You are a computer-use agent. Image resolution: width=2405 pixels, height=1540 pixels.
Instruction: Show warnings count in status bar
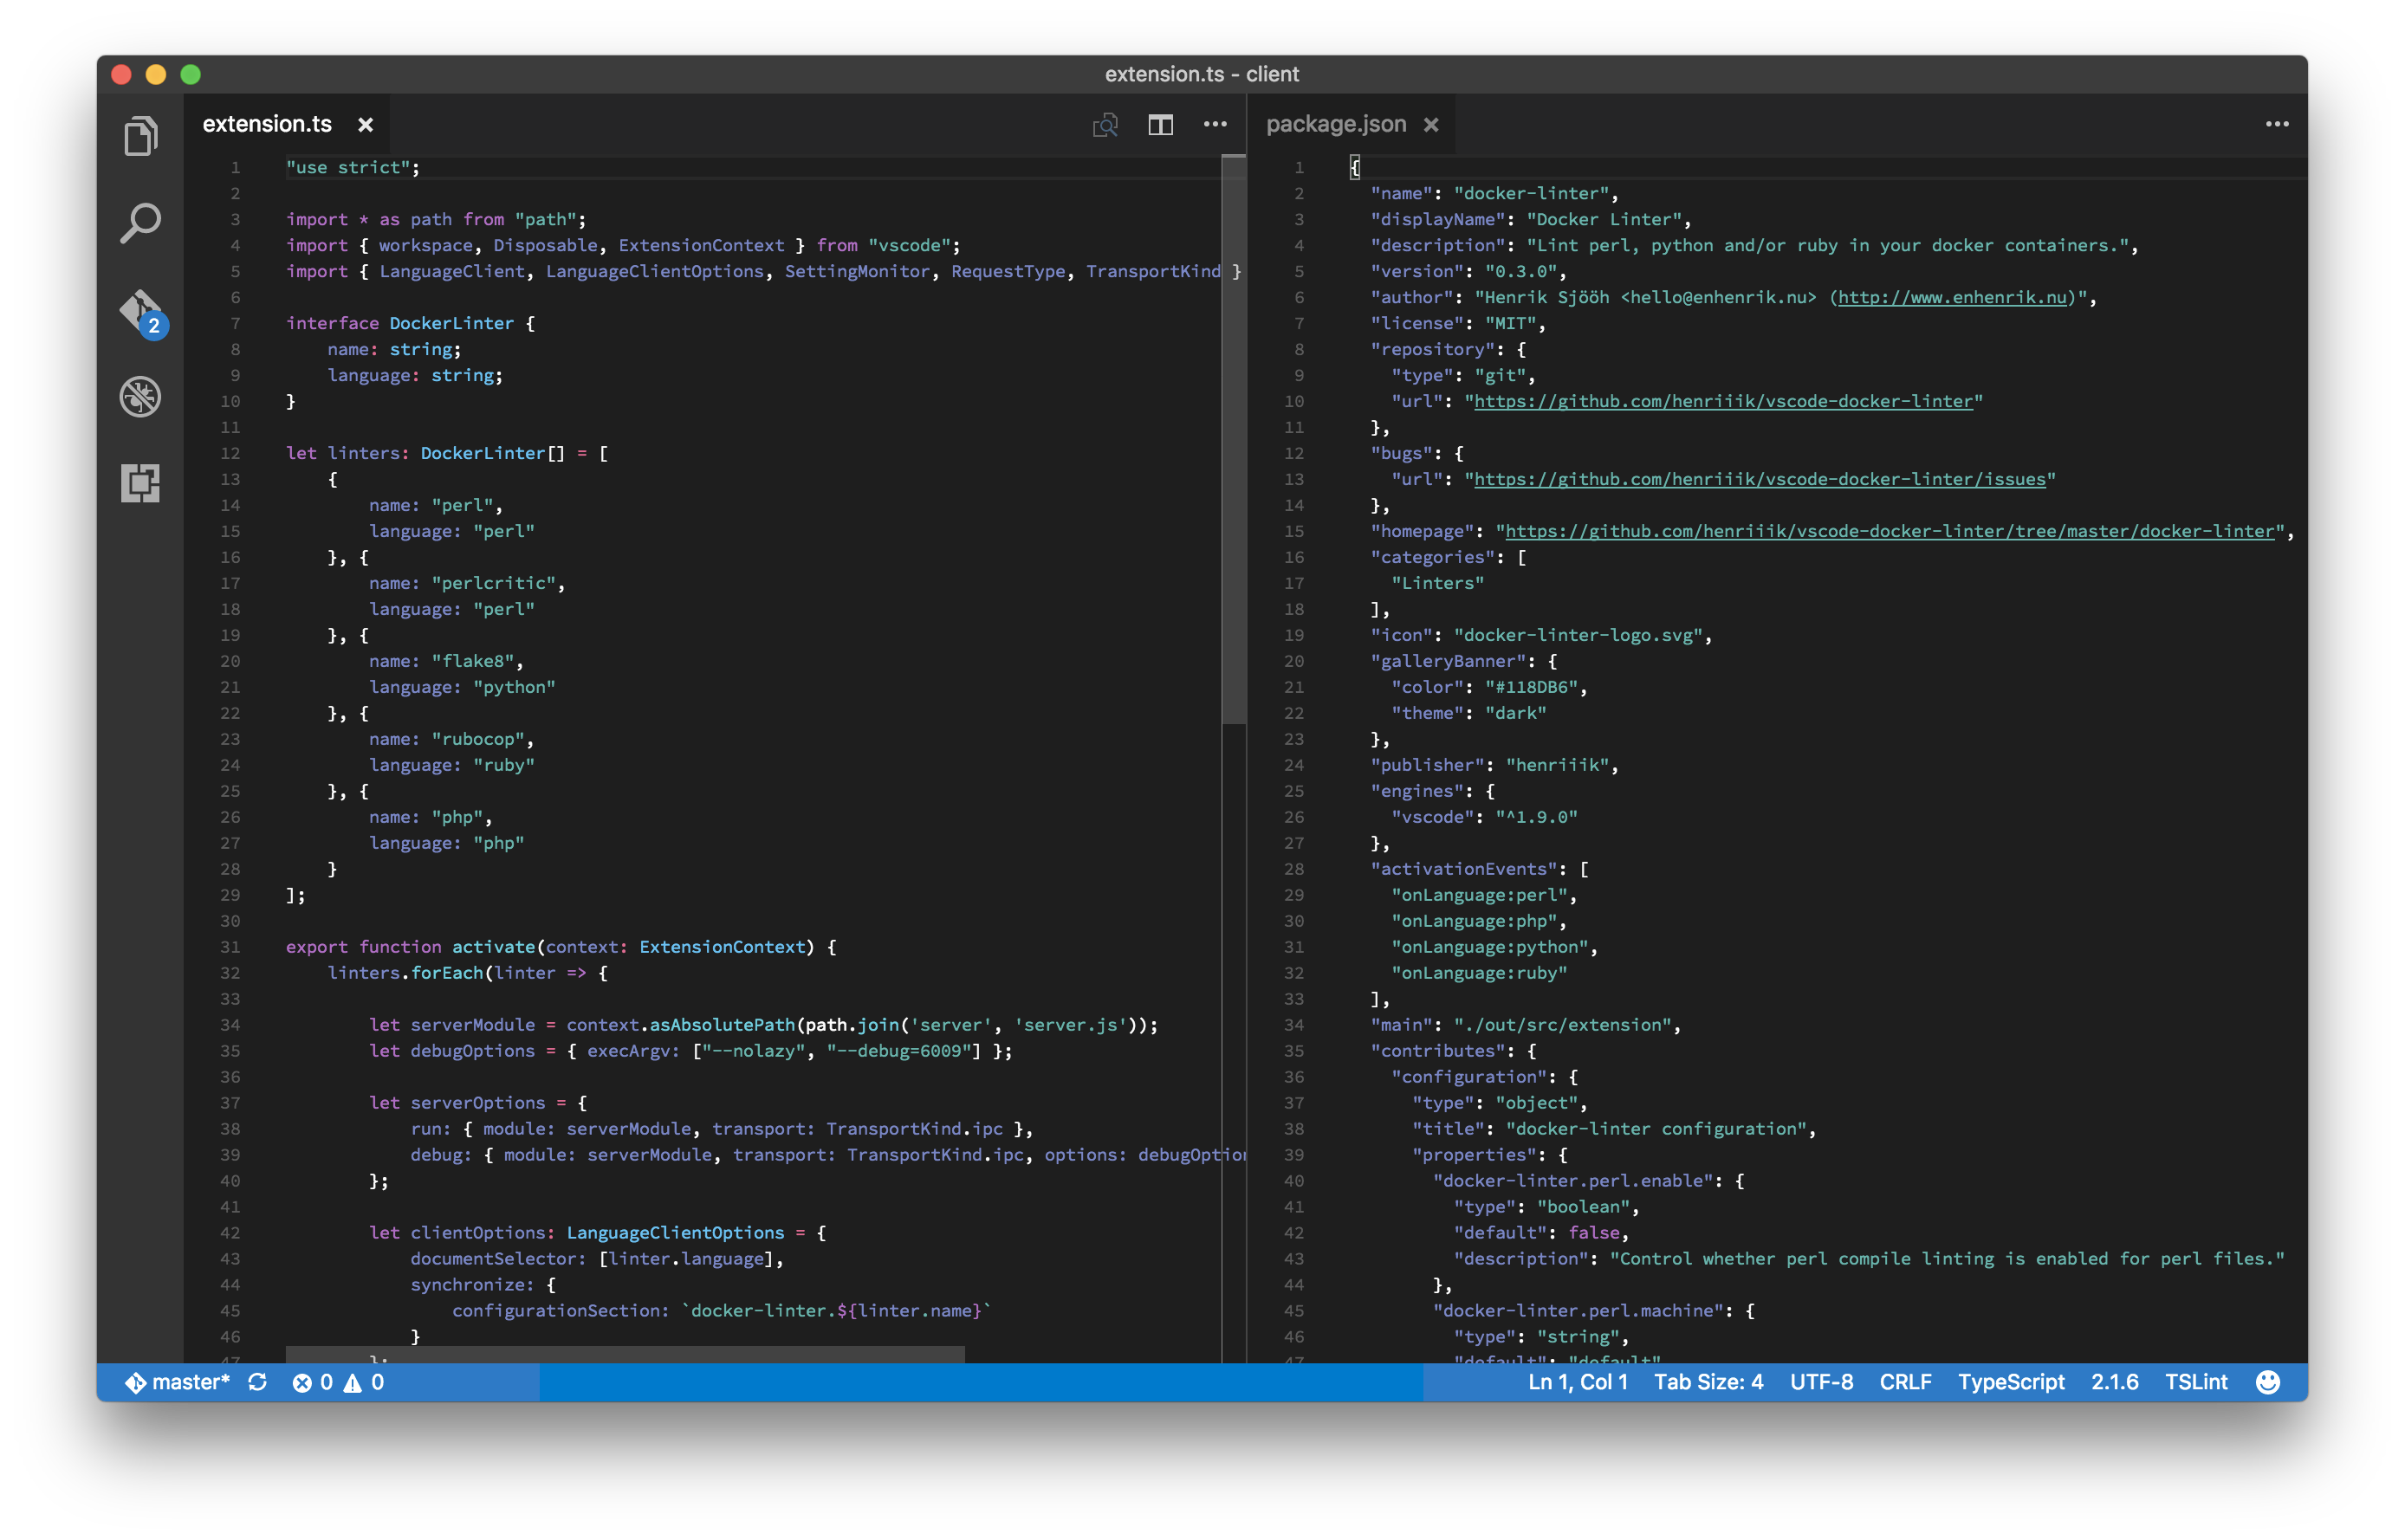pyautogui.click(x=364, y=1382)
